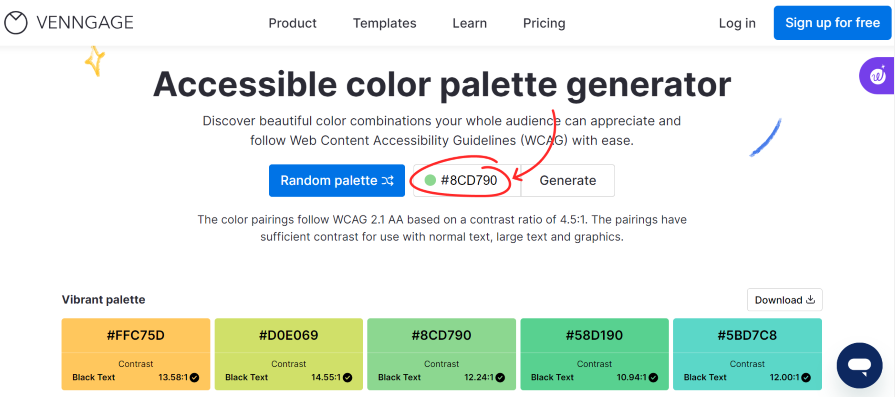Open the Learn menu
Screen dimensions: 895x397
470,23
